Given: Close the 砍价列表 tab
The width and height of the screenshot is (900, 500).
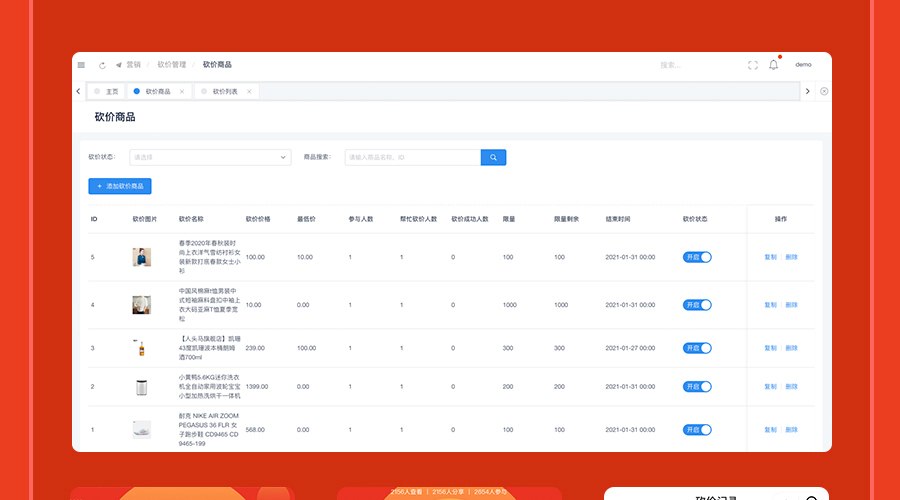Looking at the screenshot, I should point(249,92).
